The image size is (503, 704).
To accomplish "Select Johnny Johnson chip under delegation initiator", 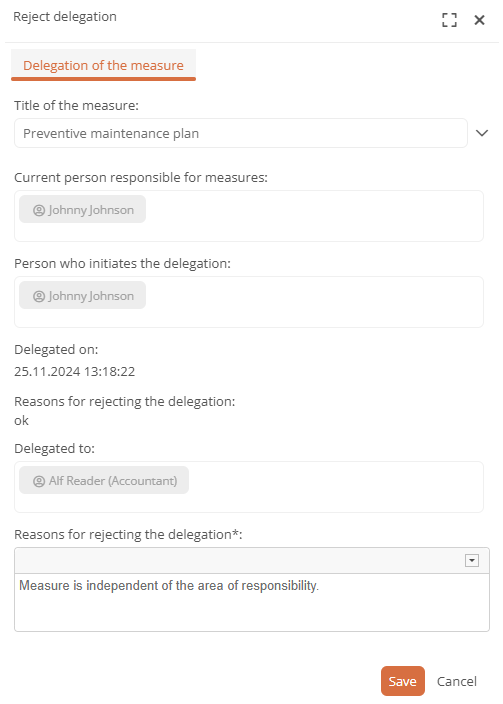I will click(83, 295).
